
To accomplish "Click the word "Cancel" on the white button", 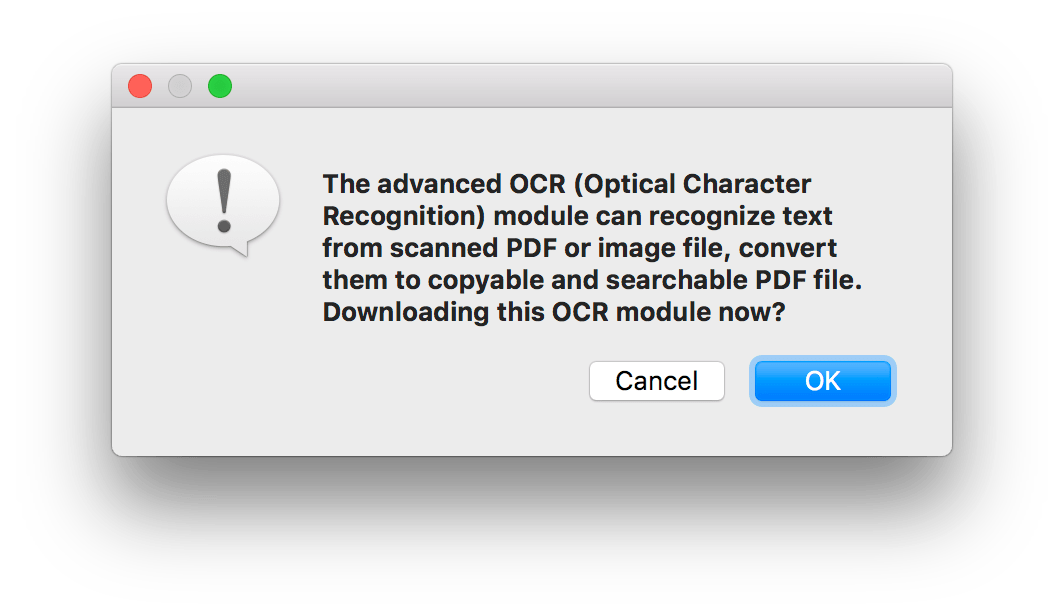I will point(656,381).
